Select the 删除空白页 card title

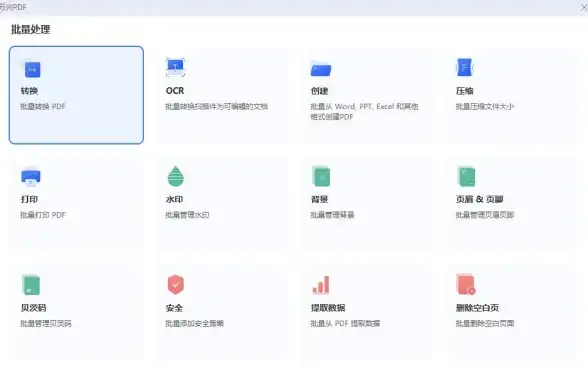tap(477, 308)
